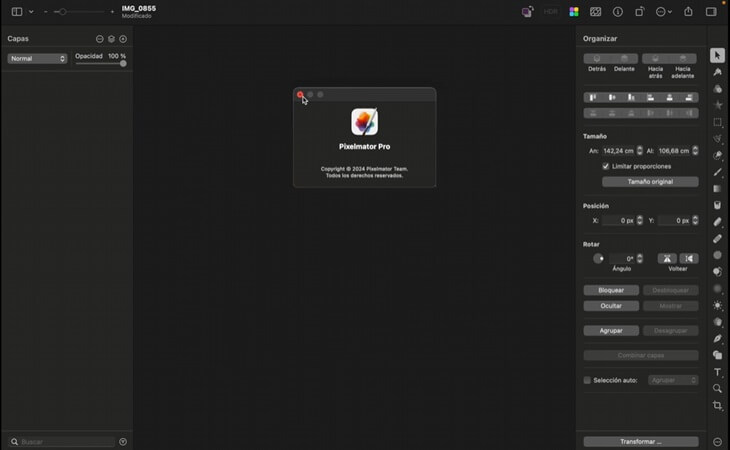Click the Tamaño original button
This screenshot has height=450, width=730.
click(x=650, y=181)
